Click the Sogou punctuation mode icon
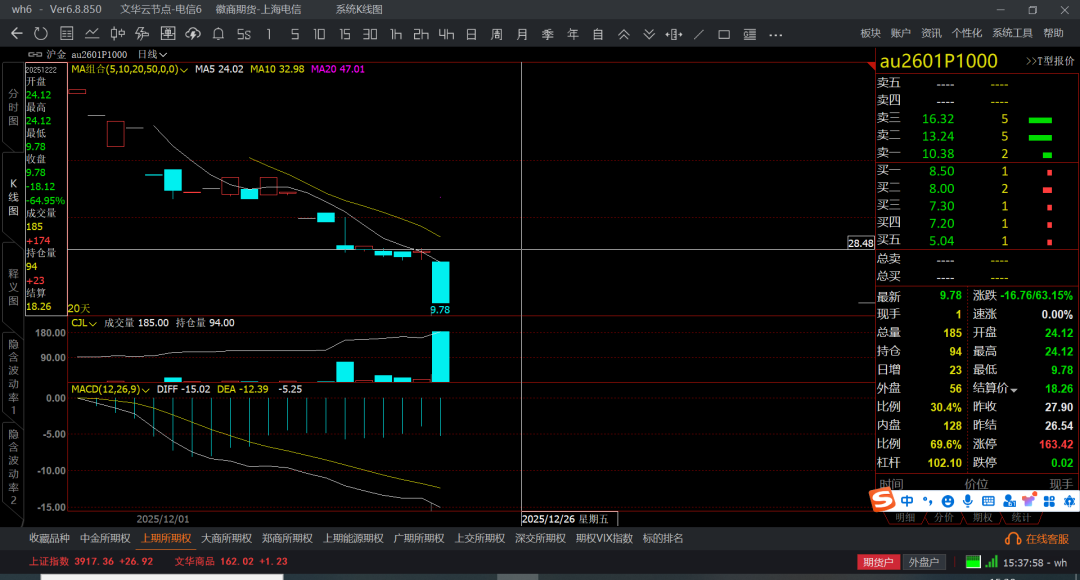 click(x=928, y=501)
